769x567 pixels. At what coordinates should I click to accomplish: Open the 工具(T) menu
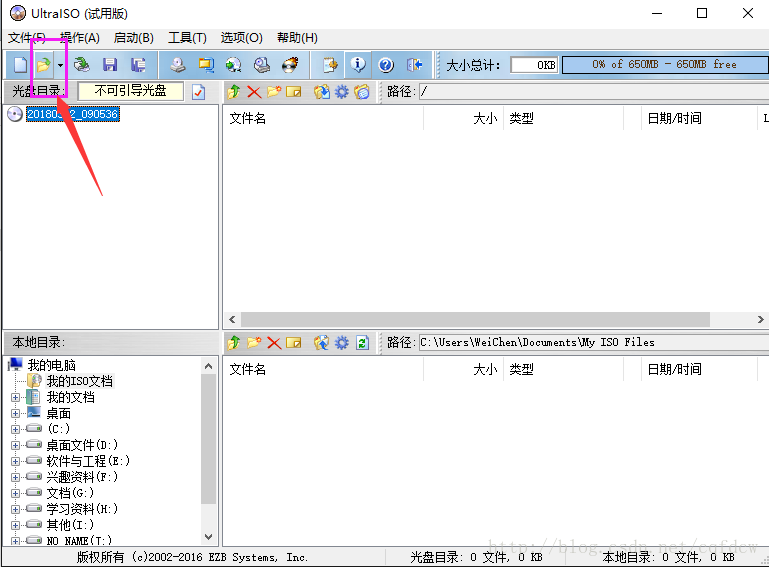187,38
